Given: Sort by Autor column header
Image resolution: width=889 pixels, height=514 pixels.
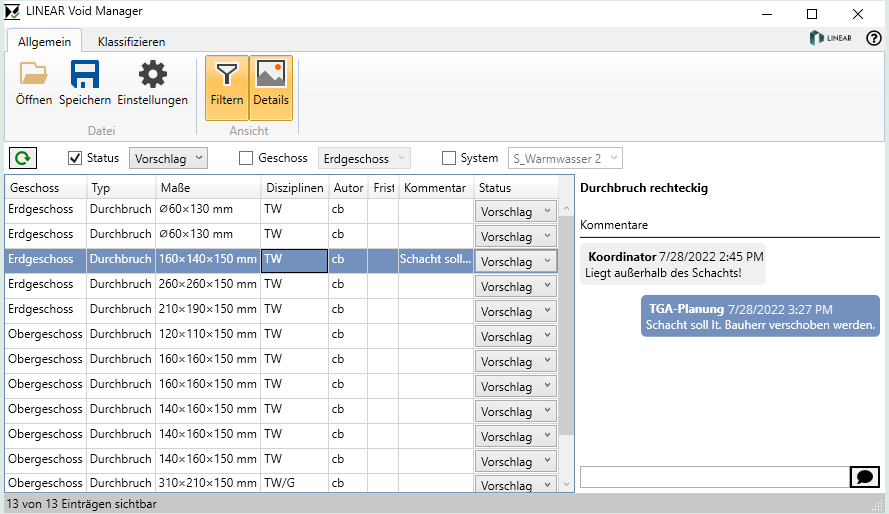Looking at the screenshot, I should click(x=348, y=188).
